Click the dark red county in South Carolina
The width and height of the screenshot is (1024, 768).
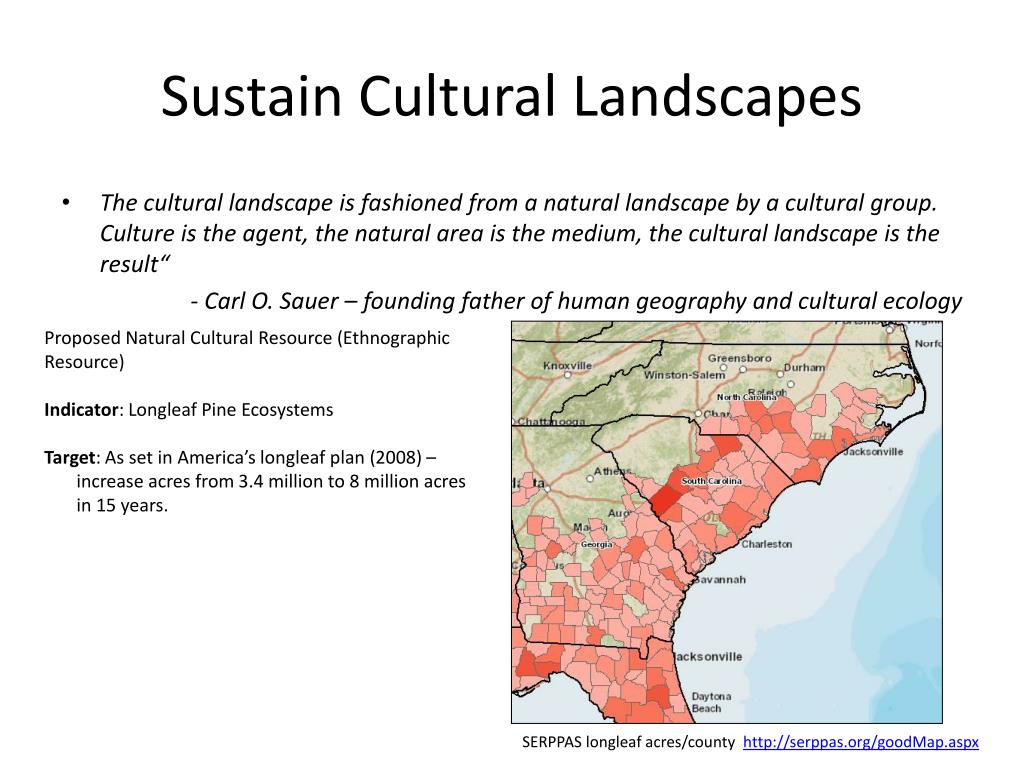pyautogui.click(x=666, y=500)
